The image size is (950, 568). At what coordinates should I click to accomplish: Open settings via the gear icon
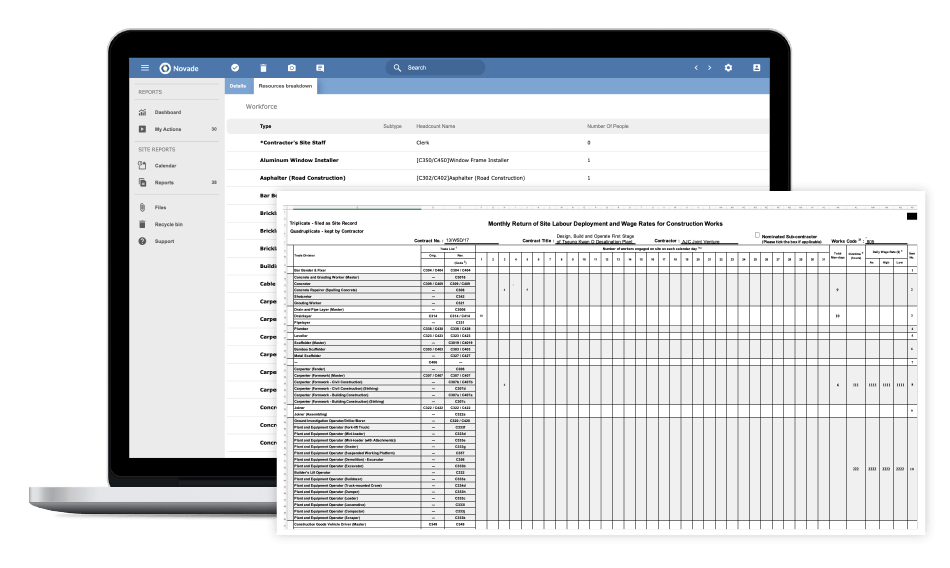click(728, 68)
